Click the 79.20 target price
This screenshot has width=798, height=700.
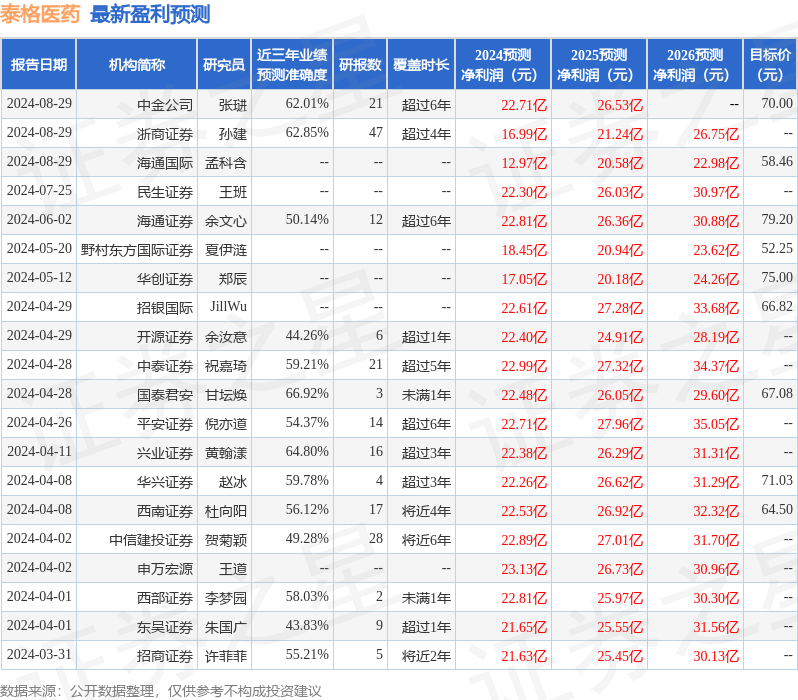coord(777,219)
